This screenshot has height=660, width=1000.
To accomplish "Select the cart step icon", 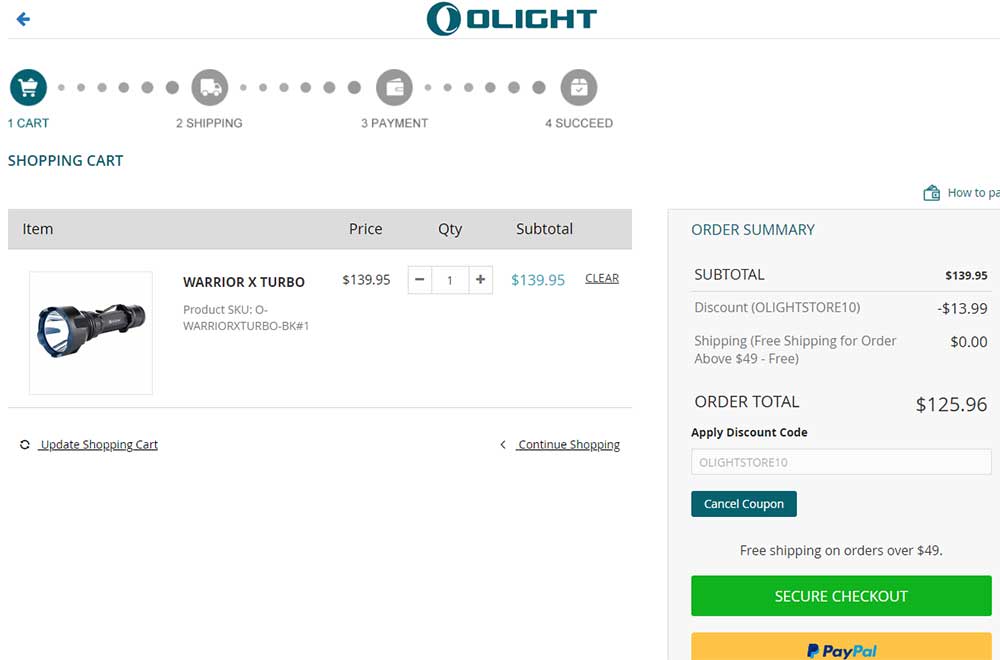I will [x=28, y=88].
